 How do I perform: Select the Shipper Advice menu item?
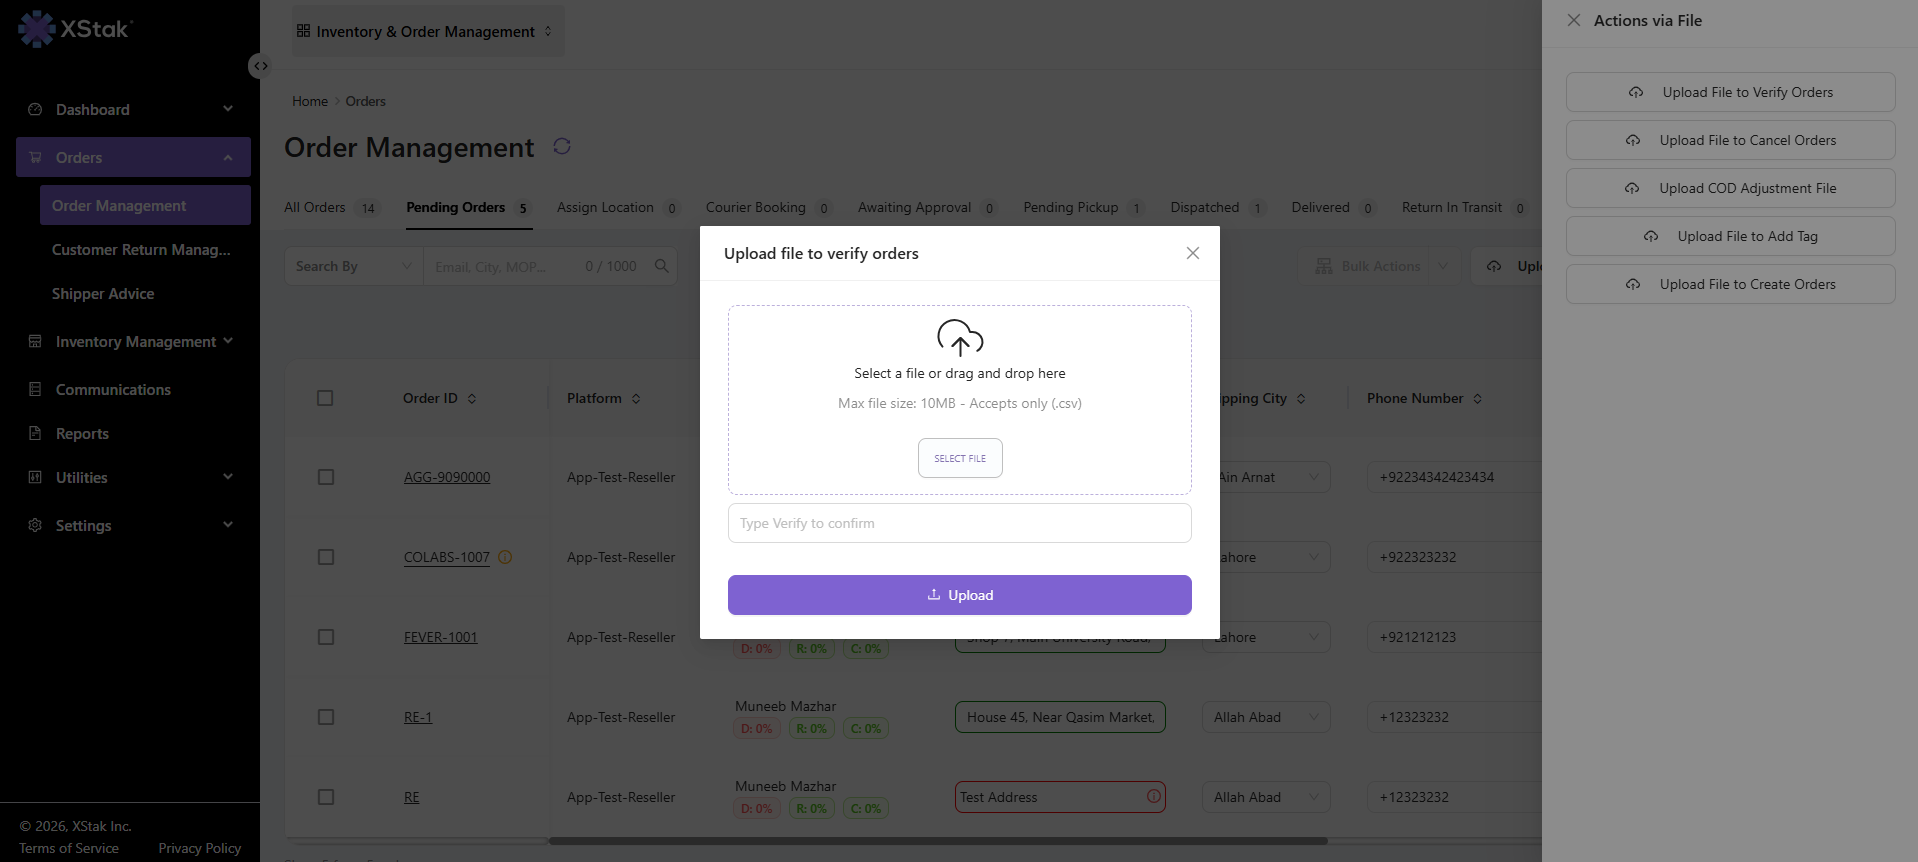[x=103, y=293]
